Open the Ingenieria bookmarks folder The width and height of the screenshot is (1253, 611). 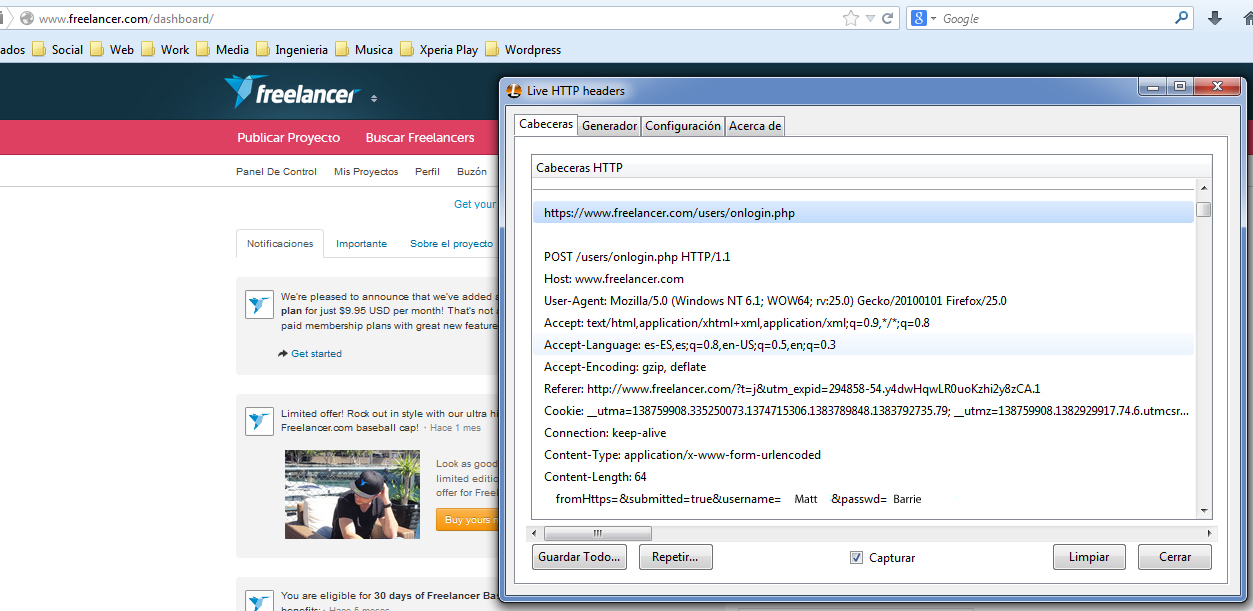tap(292, 49)
